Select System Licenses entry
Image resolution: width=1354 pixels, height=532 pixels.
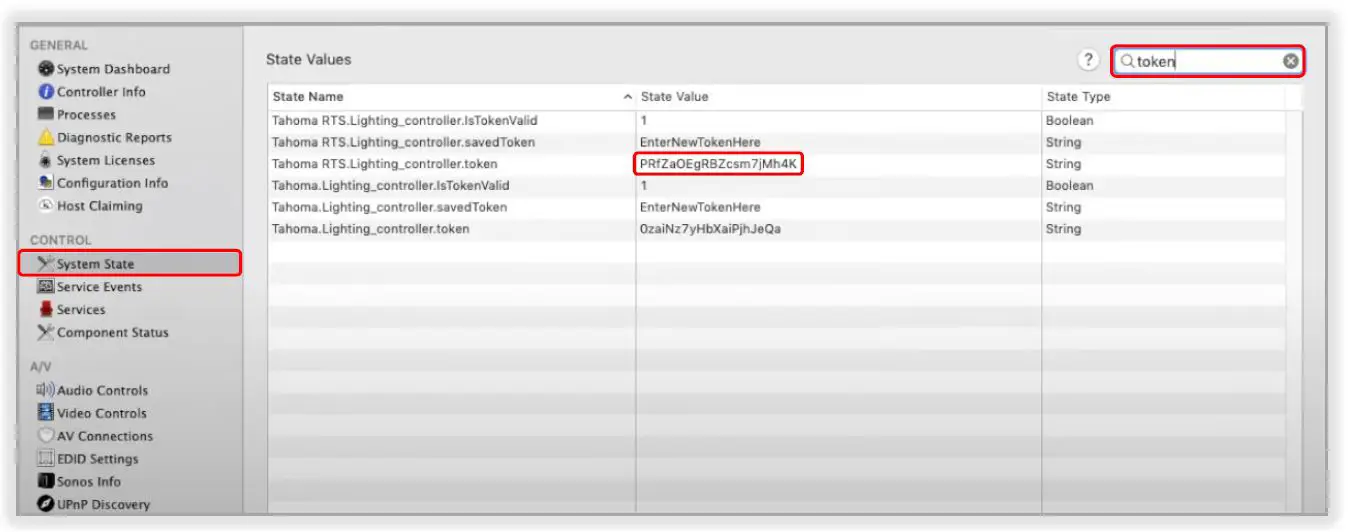[x=106, y=161]
